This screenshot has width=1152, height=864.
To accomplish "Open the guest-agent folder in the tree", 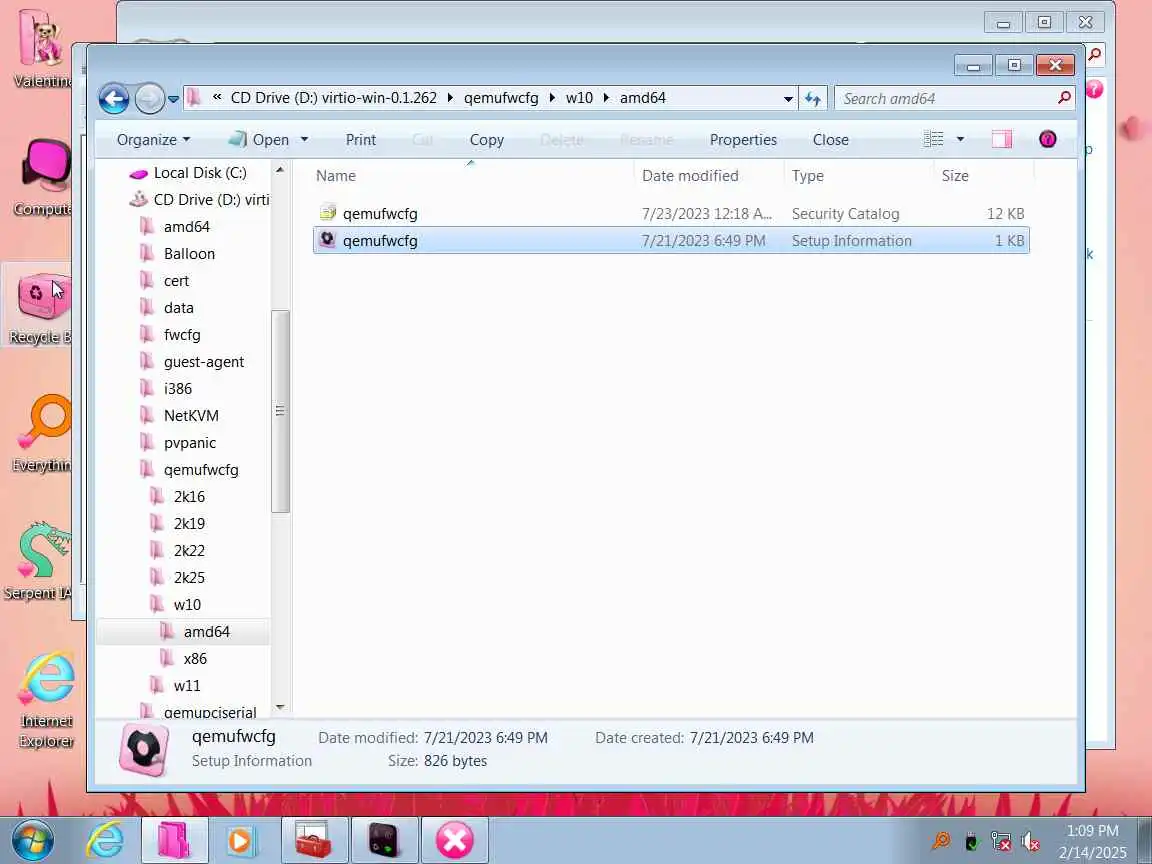I will pyautogui.click(x=204, y=361).
